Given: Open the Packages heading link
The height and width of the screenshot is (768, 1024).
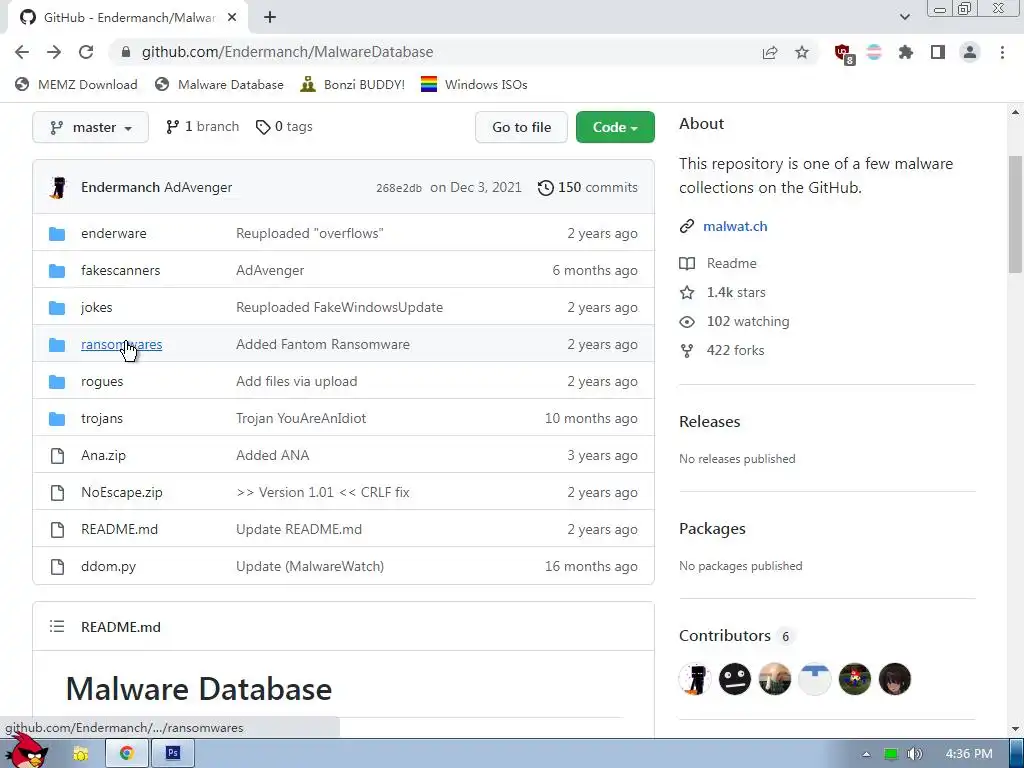Looking at the screenshot, I should [712, 529].
